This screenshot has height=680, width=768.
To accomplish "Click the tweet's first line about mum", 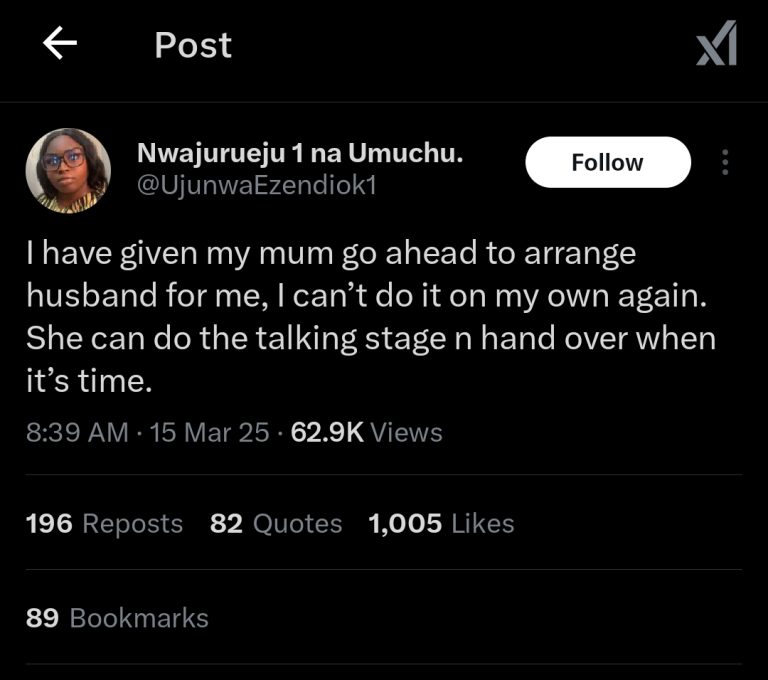I will click(x=330, y=254).
